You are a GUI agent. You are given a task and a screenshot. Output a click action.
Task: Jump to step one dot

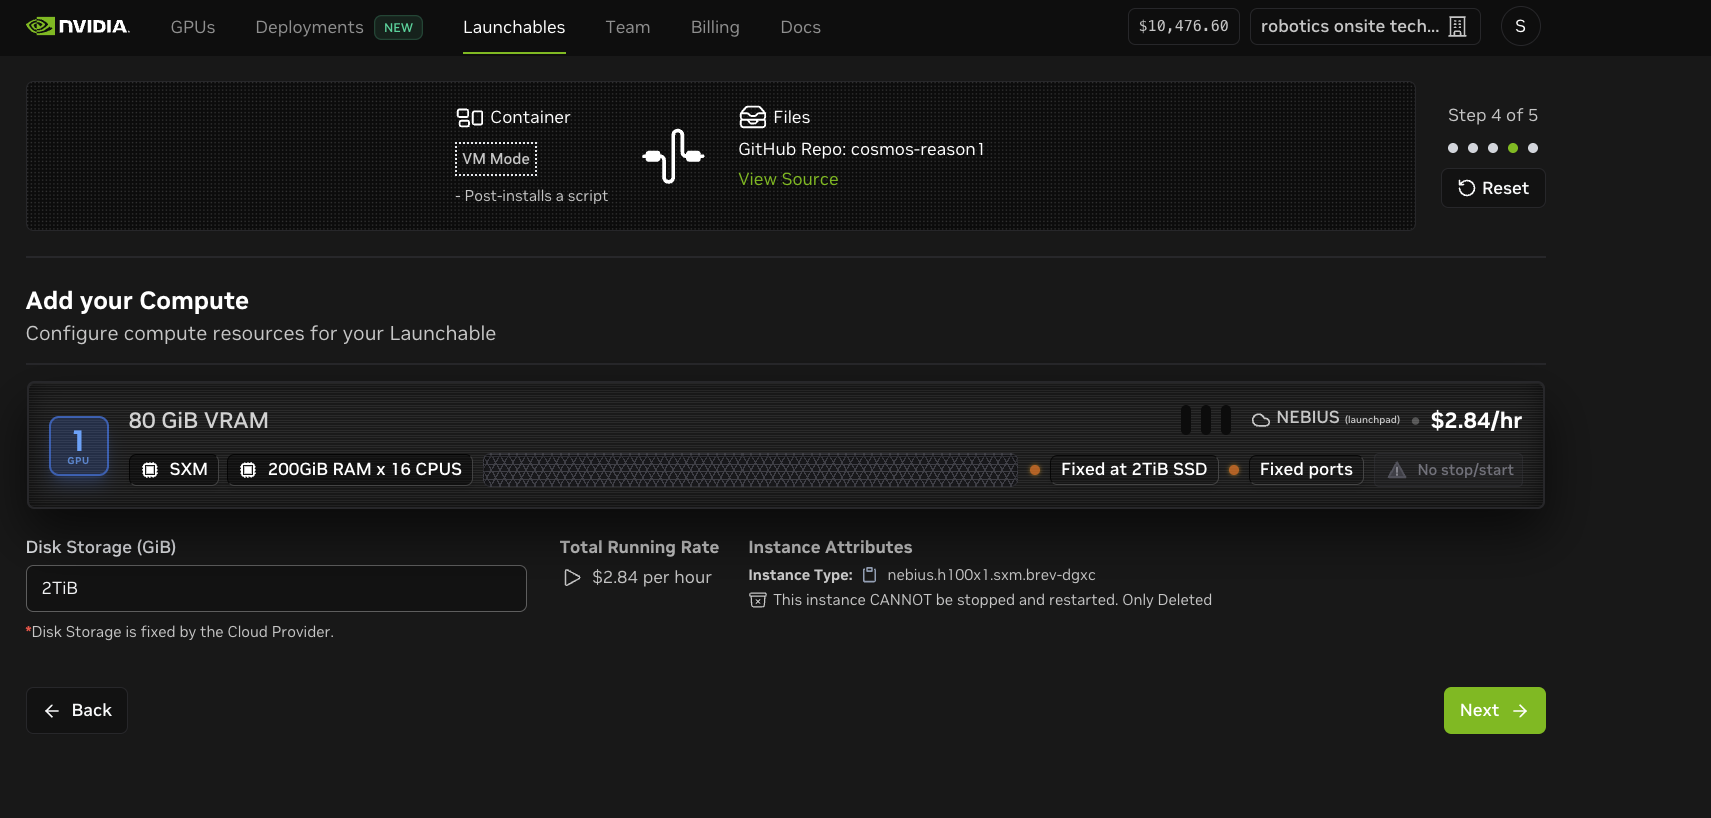pyautogui.click(x=1453, y=148)
